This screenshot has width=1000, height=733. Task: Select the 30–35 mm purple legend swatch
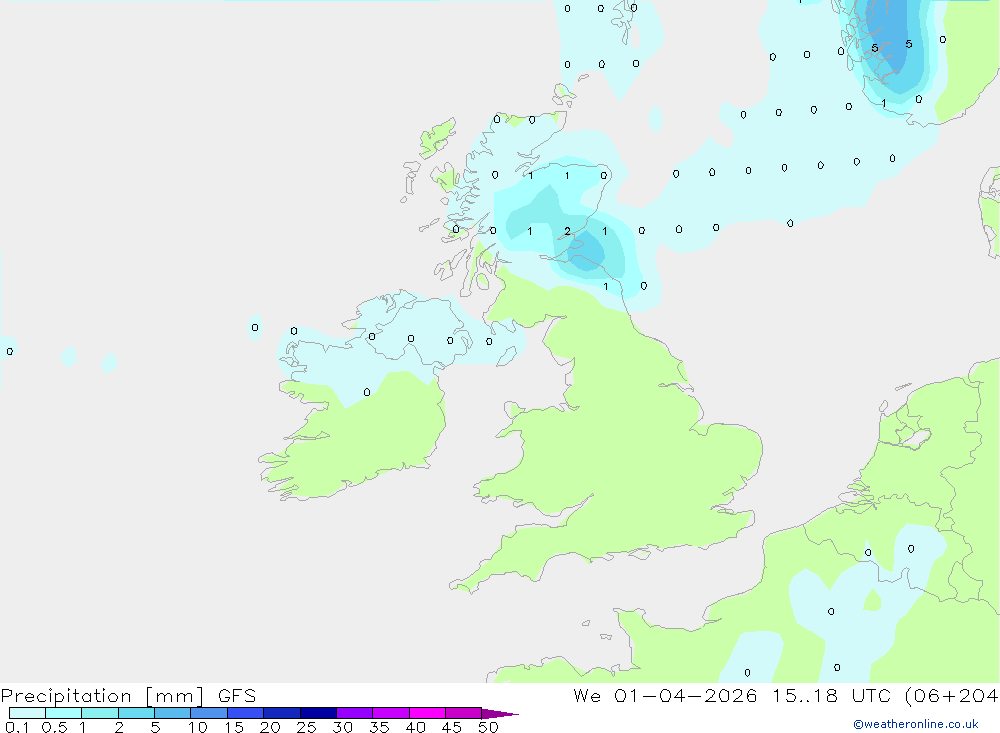point(355,713)
